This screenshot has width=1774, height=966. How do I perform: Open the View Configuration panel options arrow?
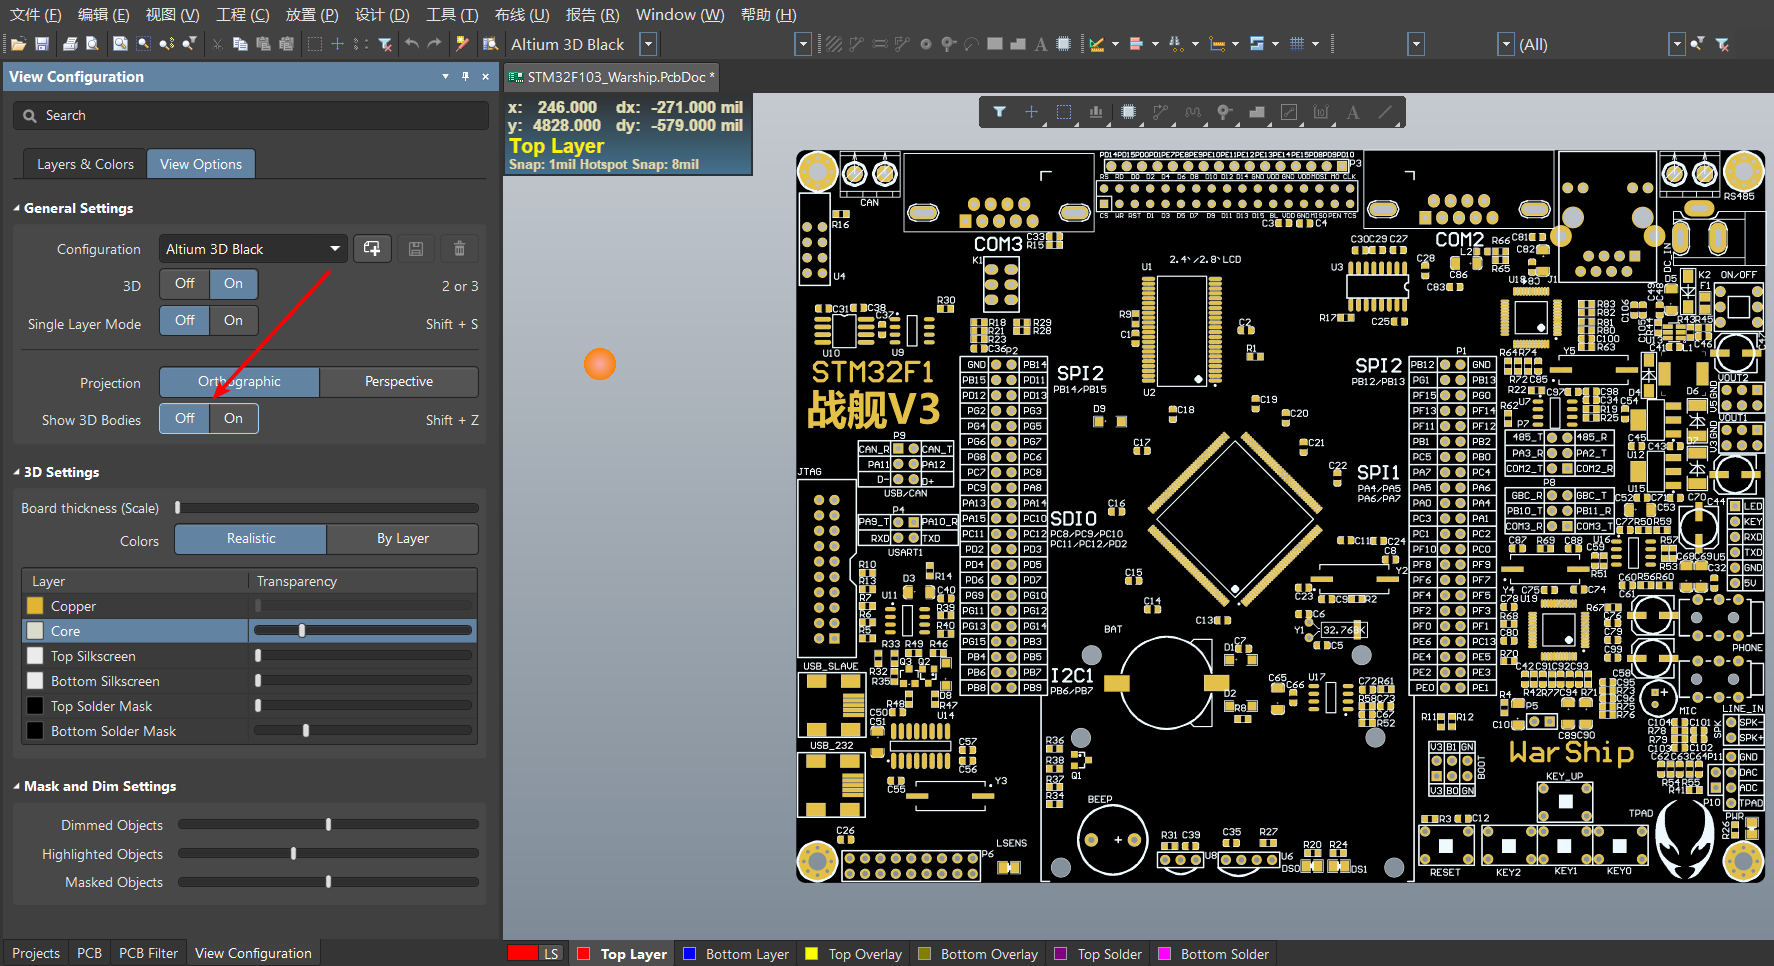[445, 77]
